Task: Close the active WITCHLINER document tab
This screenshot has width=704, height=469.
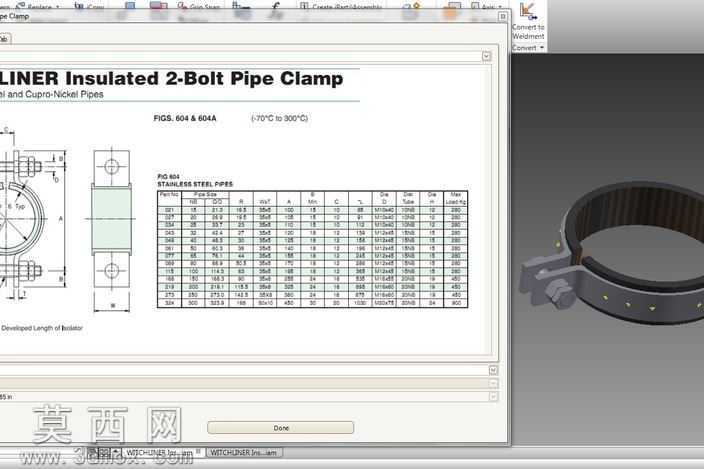Action: [x=198, y=451]
